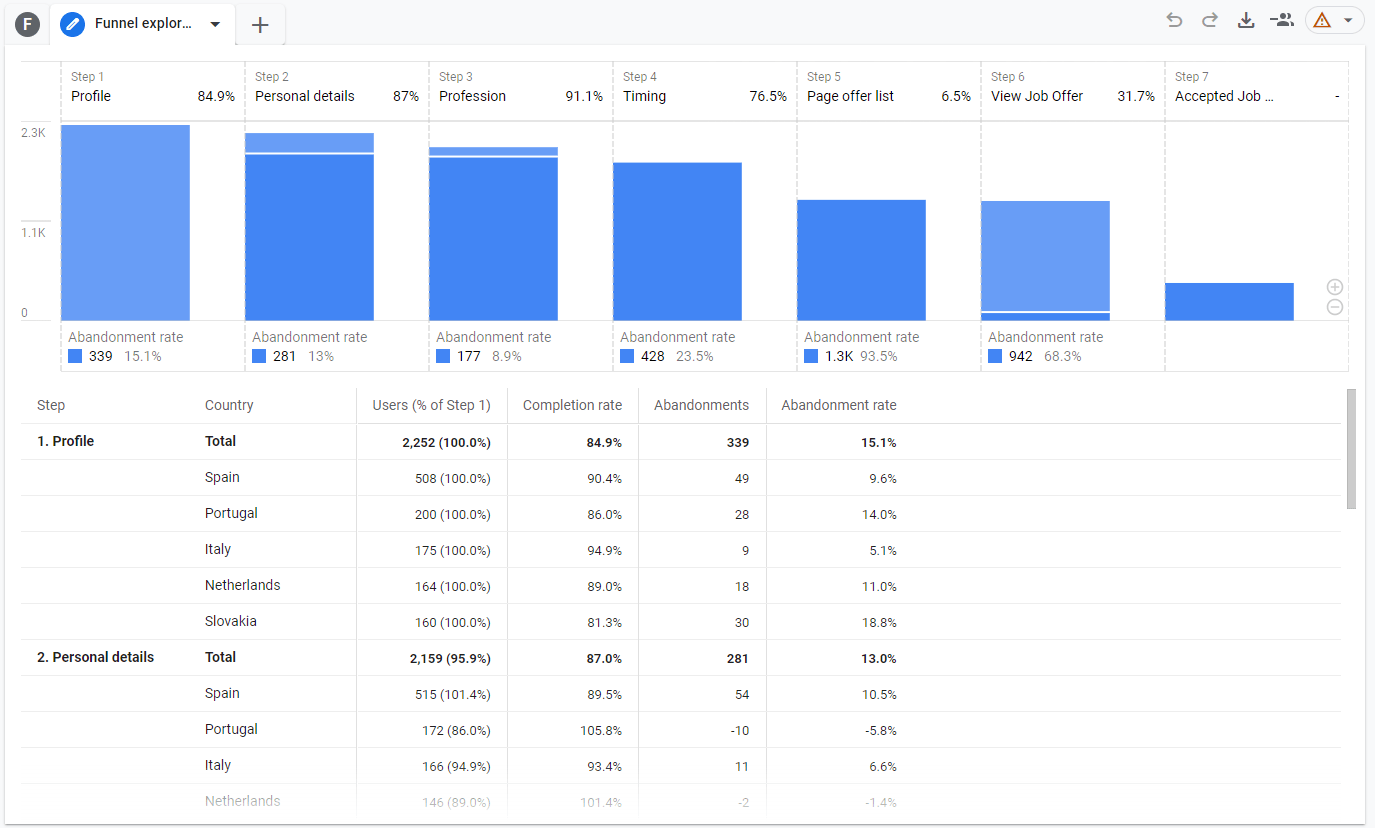Click the Step 1 Profile bar
The width and height of the screenshot is (1375, 828).
[x=125, y=222]
